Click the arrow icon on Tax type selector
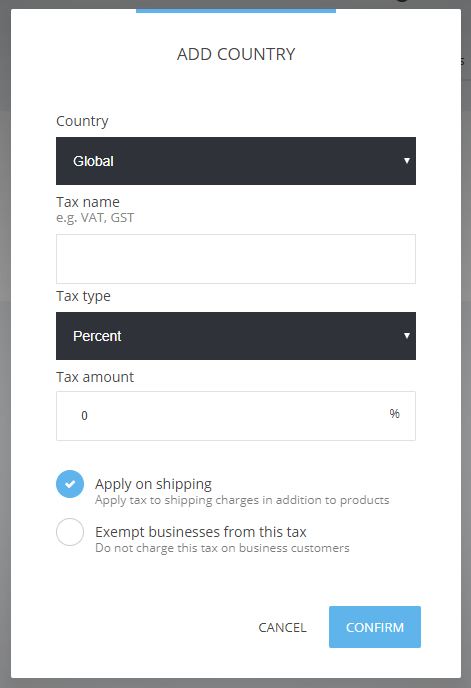Screen dimensions: 471x688 pyautogui.click(x=407, y=336)
